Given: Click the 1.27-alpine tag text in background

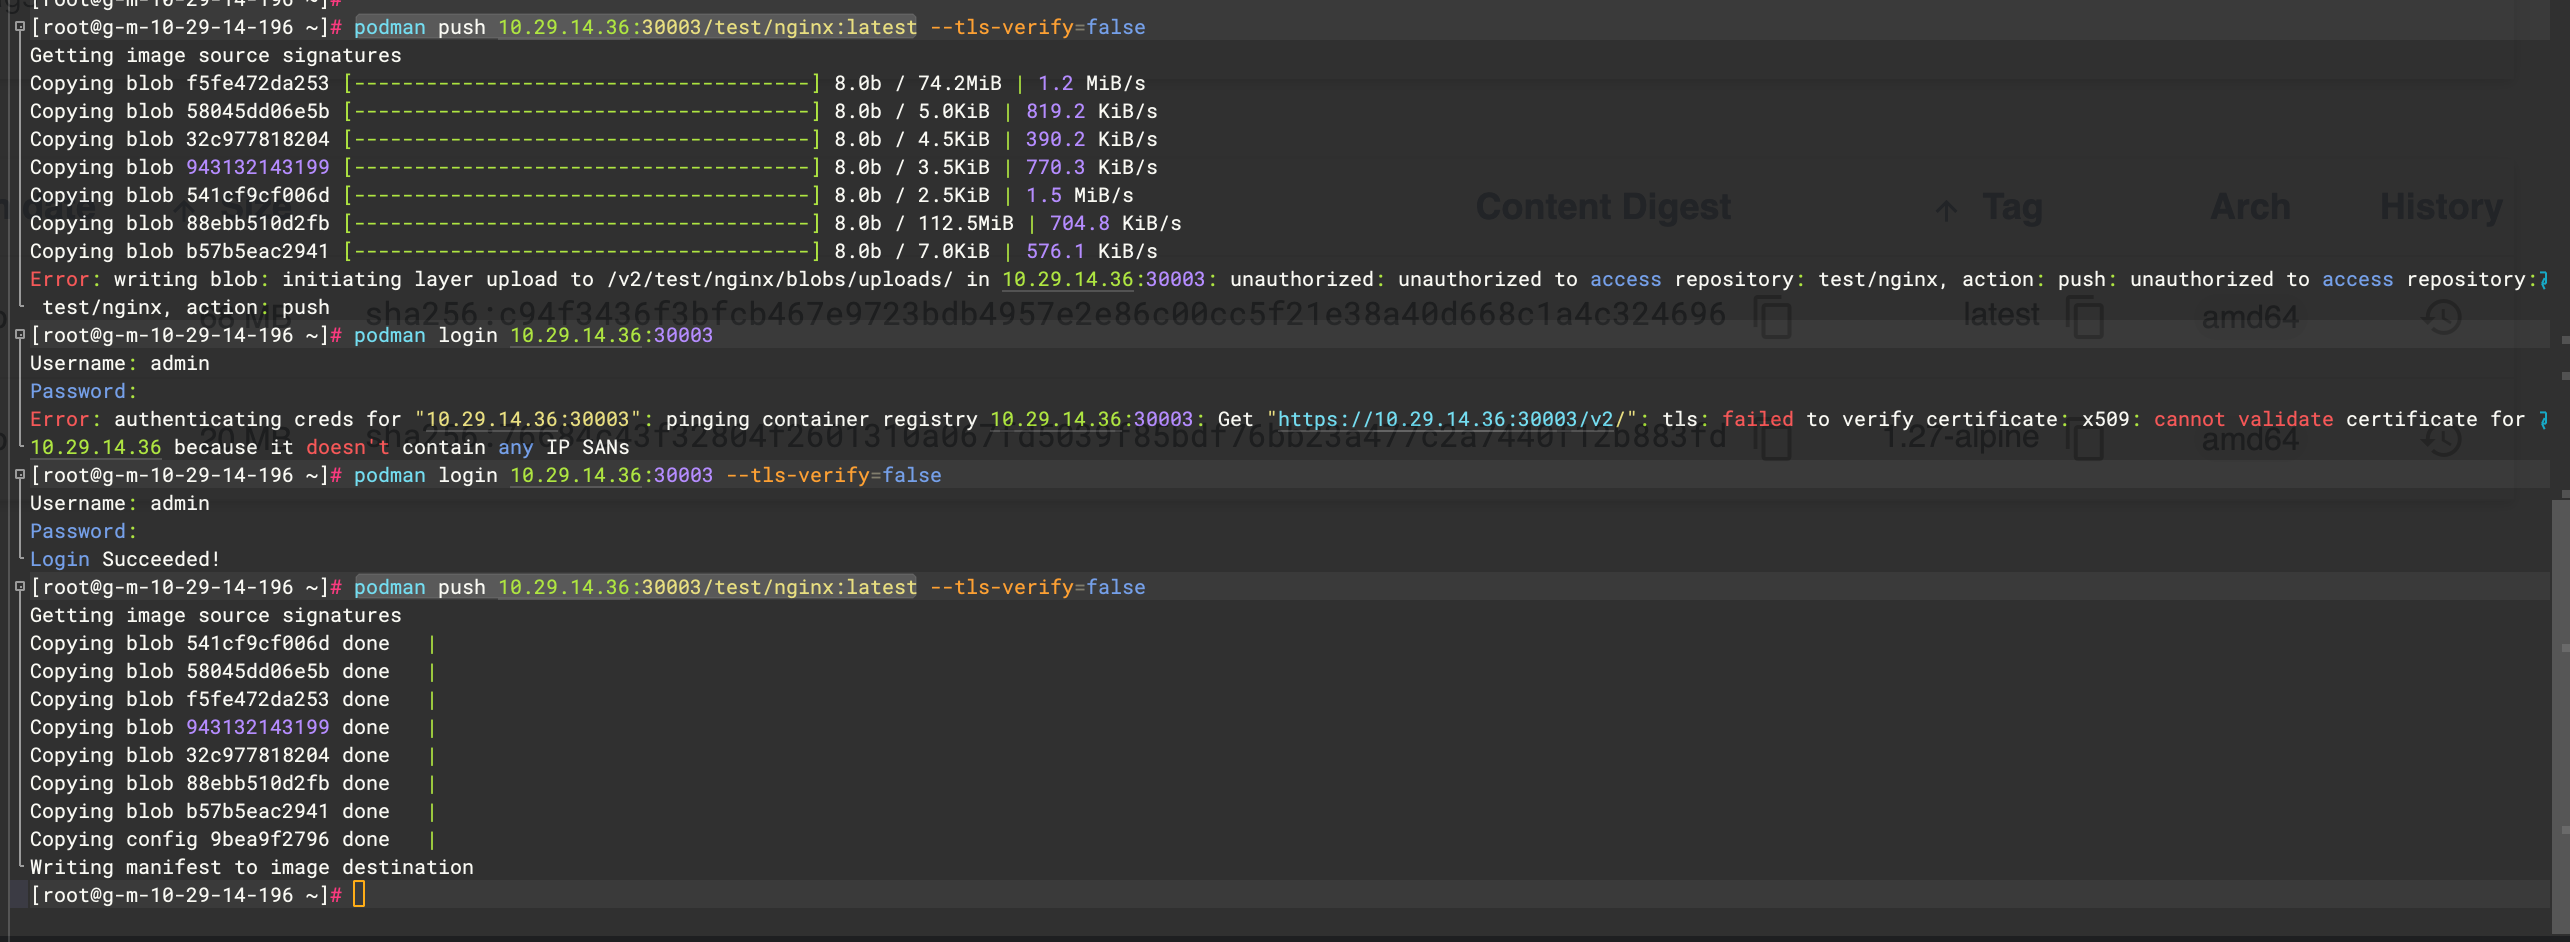Looking at the screenshot, I should 1961,438.
